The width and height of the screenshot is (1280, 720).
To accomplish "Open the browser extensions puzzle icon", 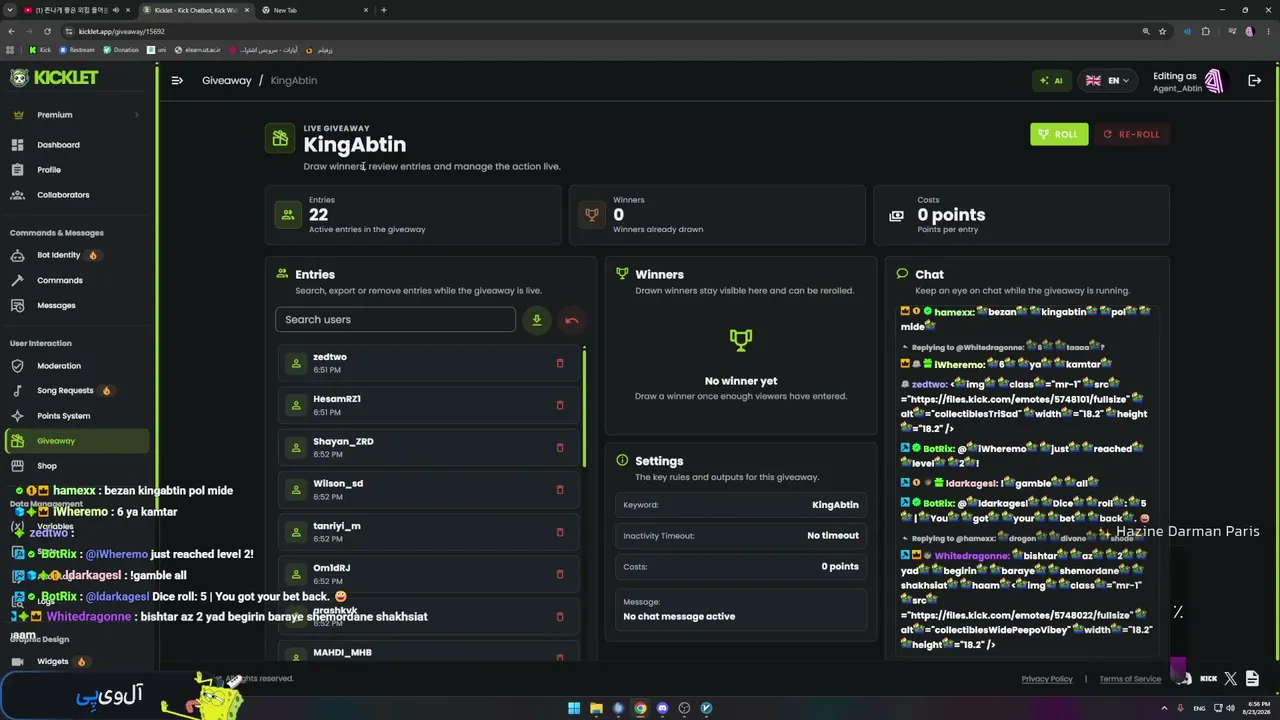I will coord(1205,31).
